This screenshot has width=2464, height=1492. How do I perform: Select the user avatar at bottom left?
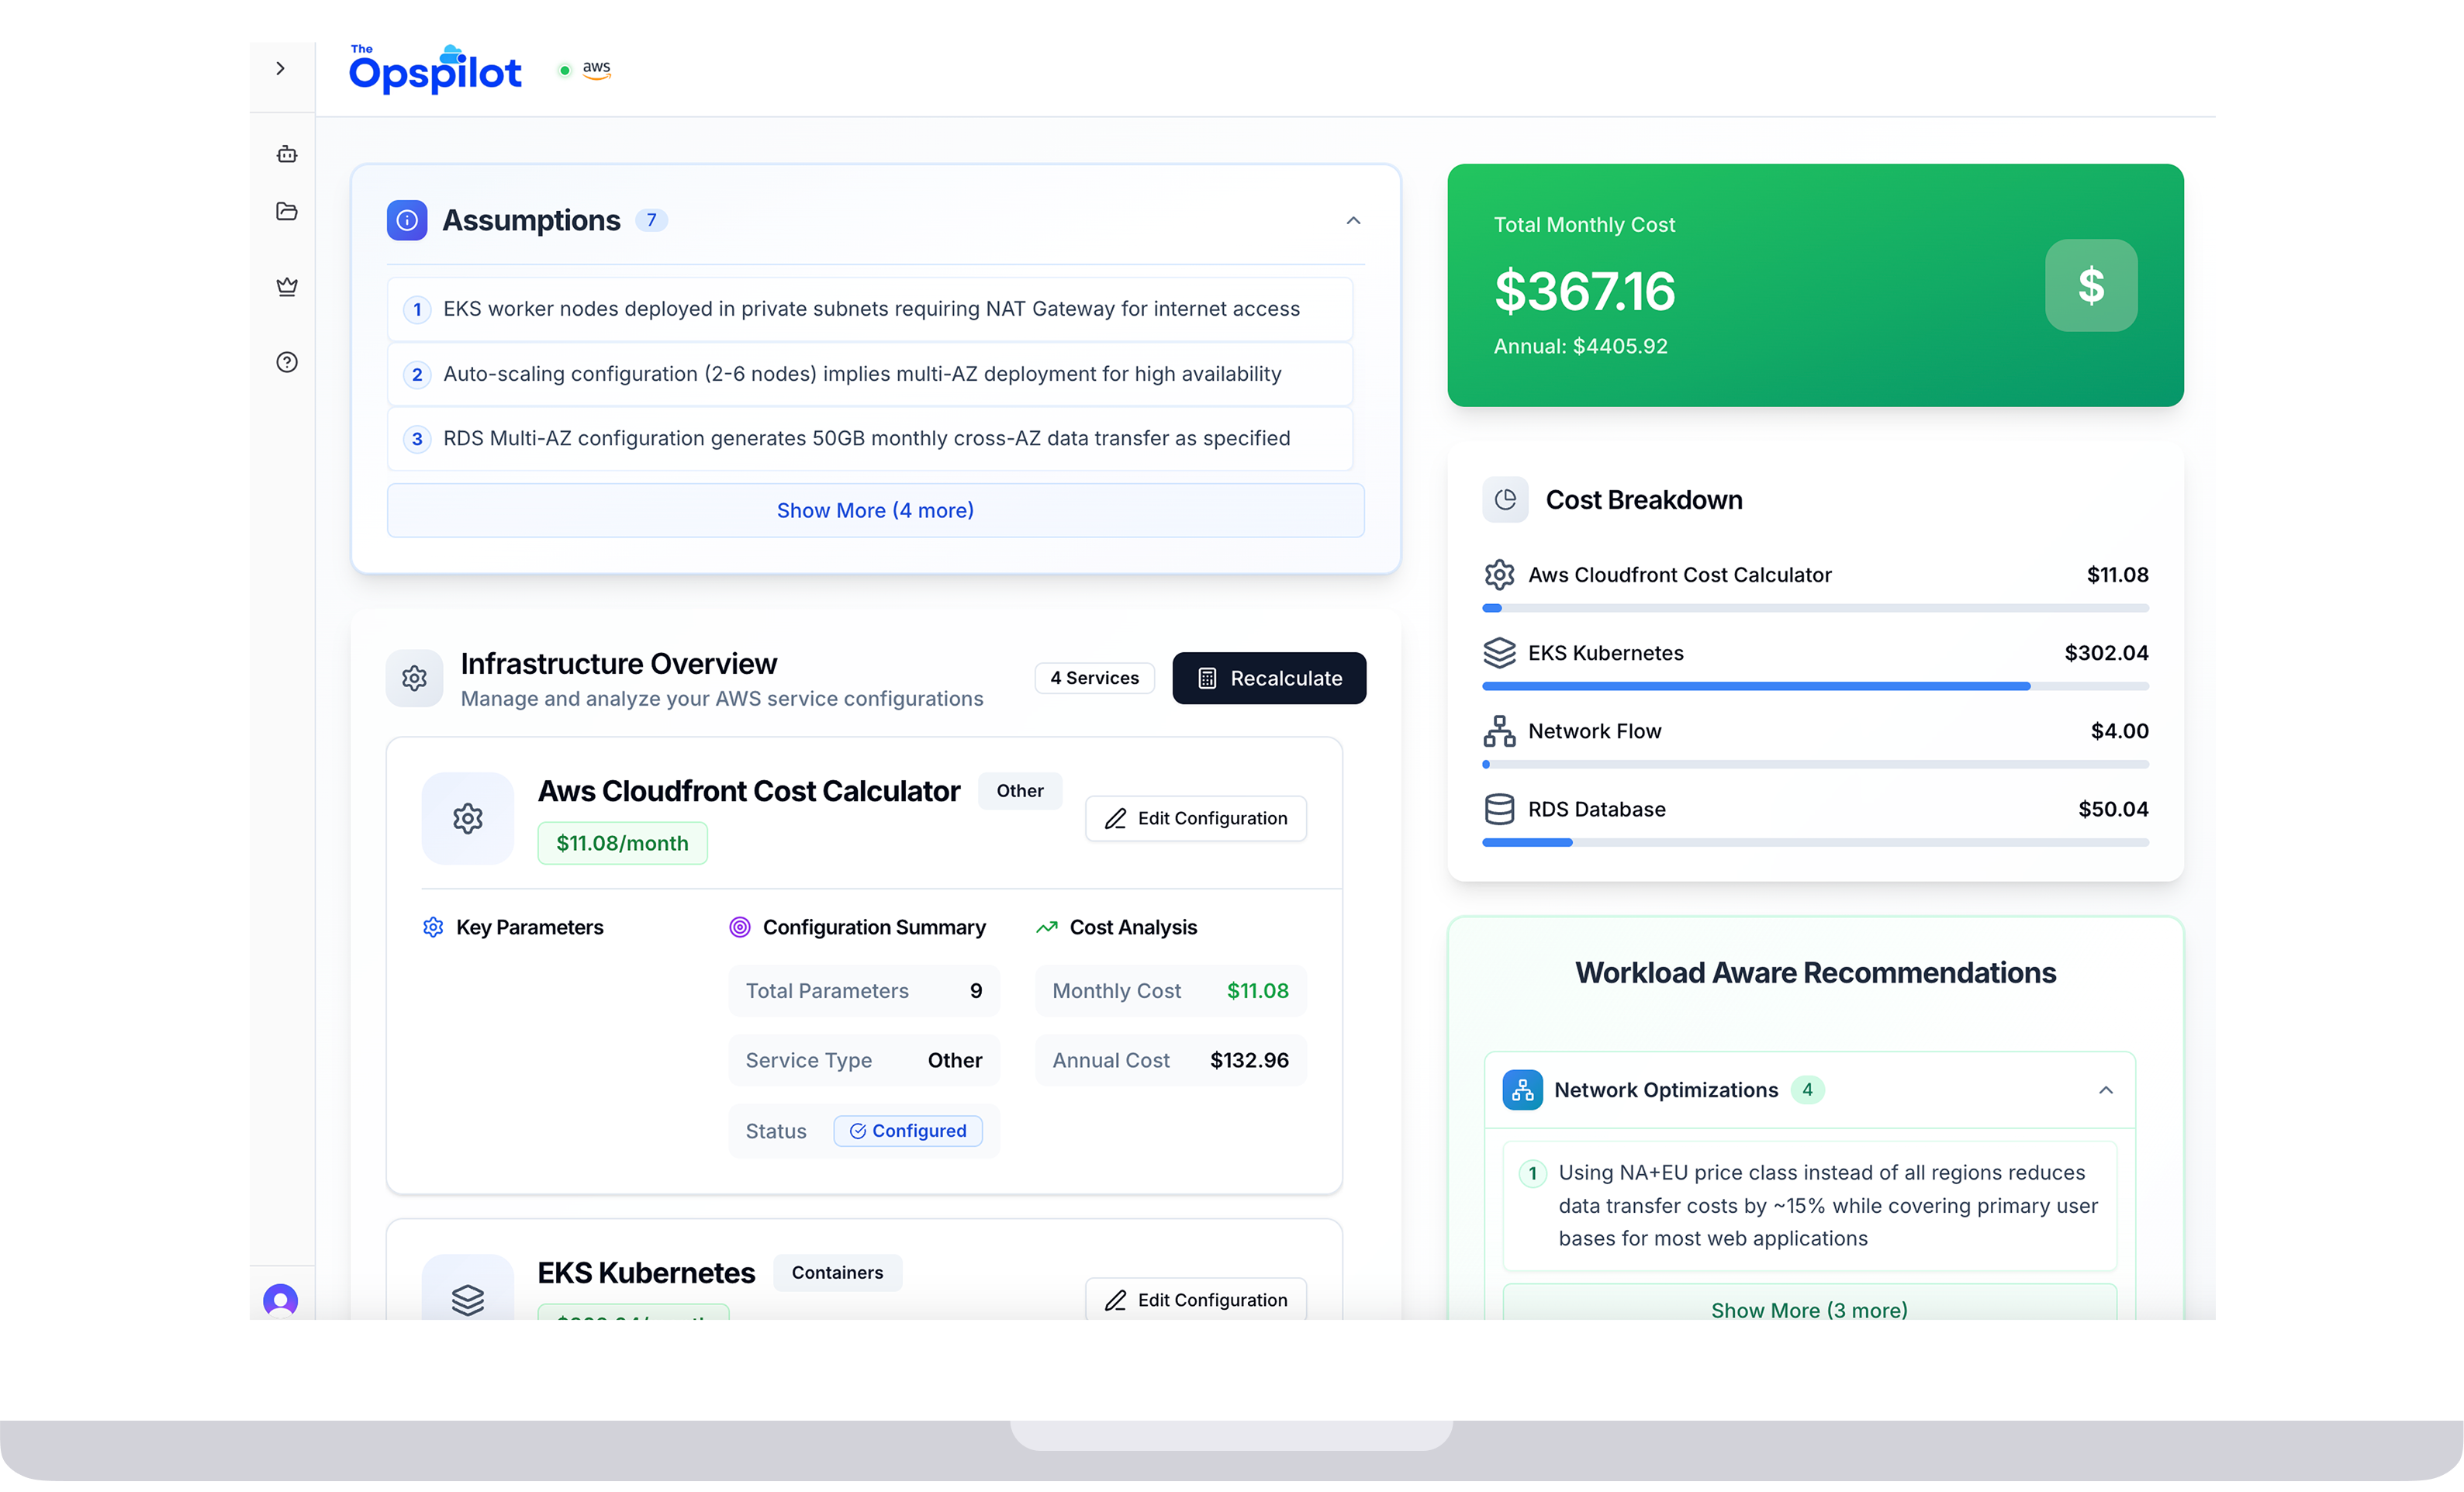click(x=280, y=1300)
